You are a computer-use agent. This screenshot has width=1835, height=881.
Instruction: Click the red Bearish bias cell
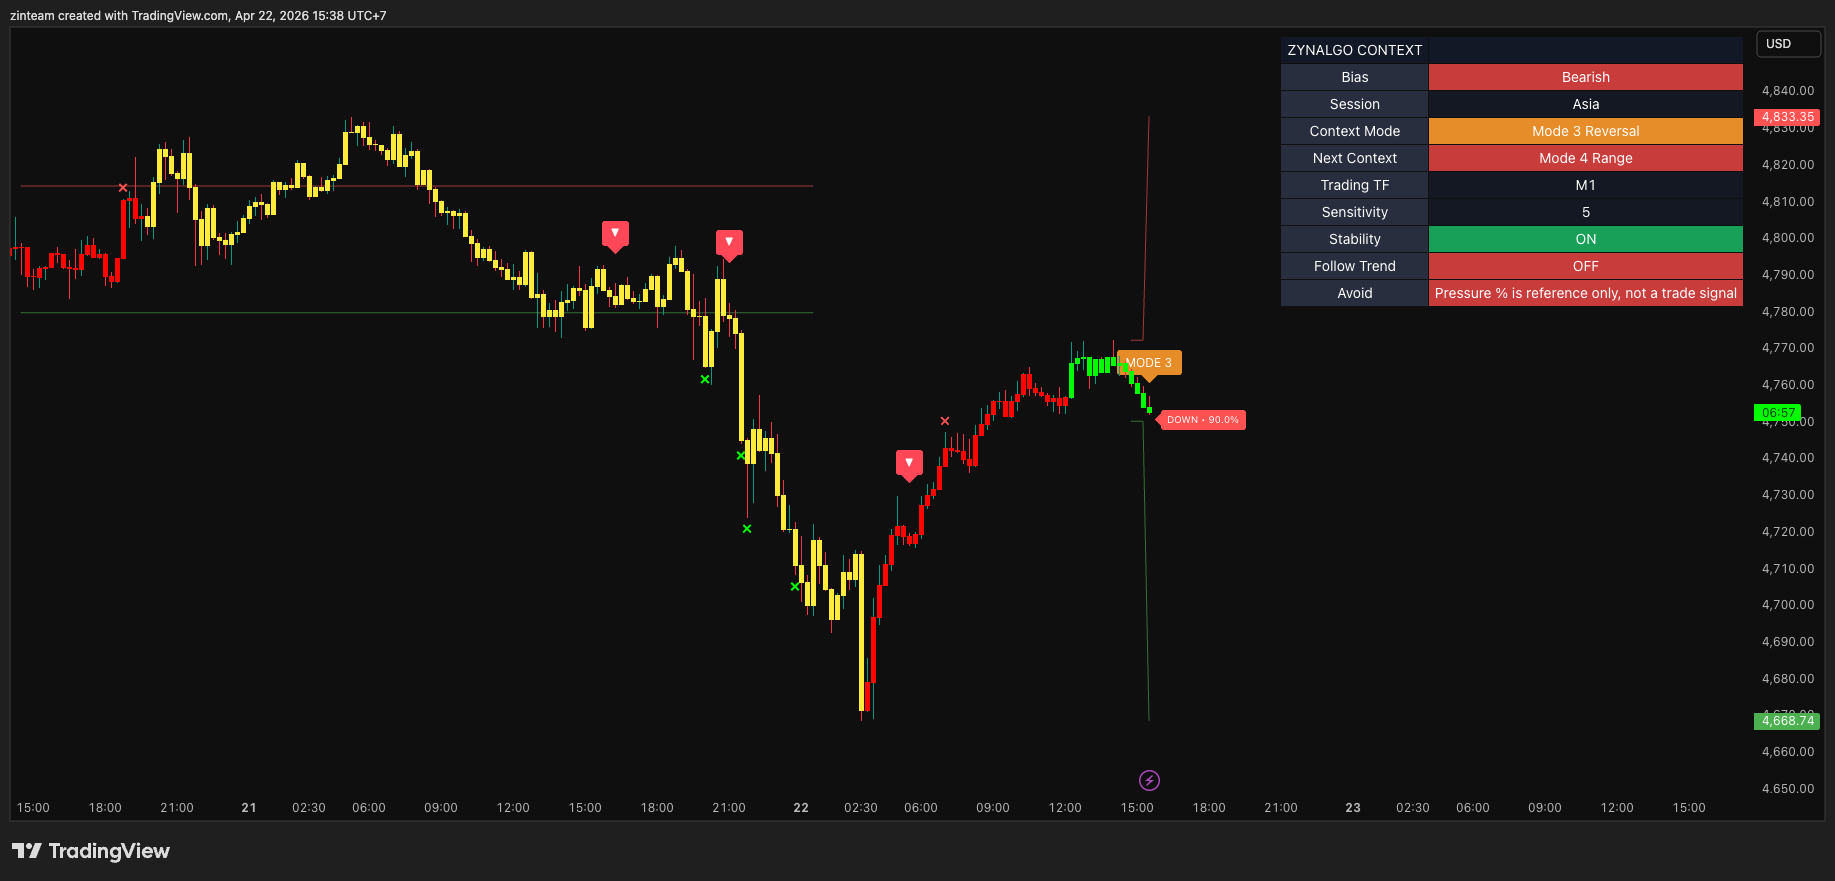[x=1586, y=77]
